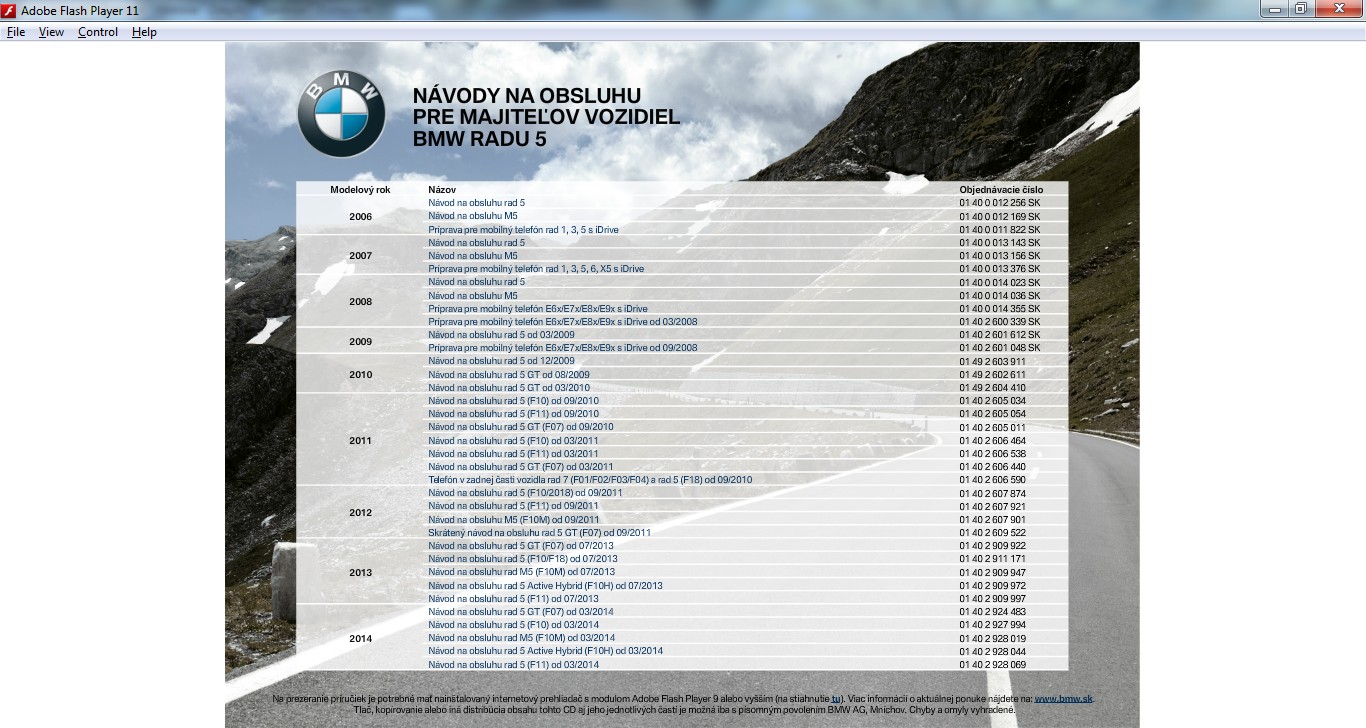This screenshot has height=728, width=1366.
Task: Maximize the Flash Player window
Action: tap(1300, 9)
